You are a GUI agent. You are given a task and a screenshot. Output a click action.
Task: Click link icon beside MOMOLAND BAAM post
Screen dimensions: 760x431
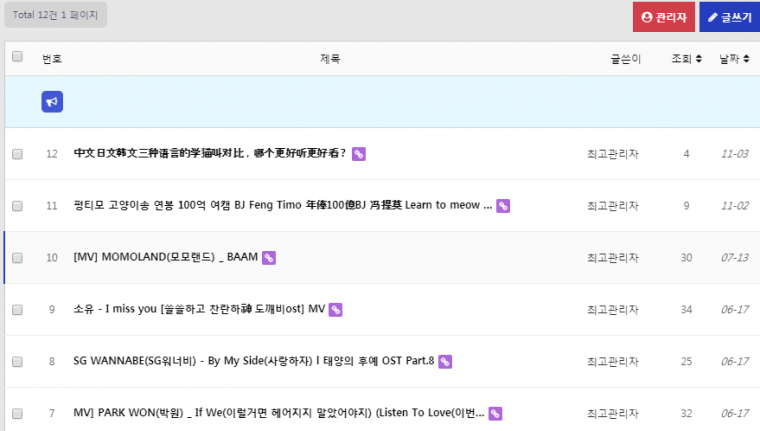[x=269, y=258]
